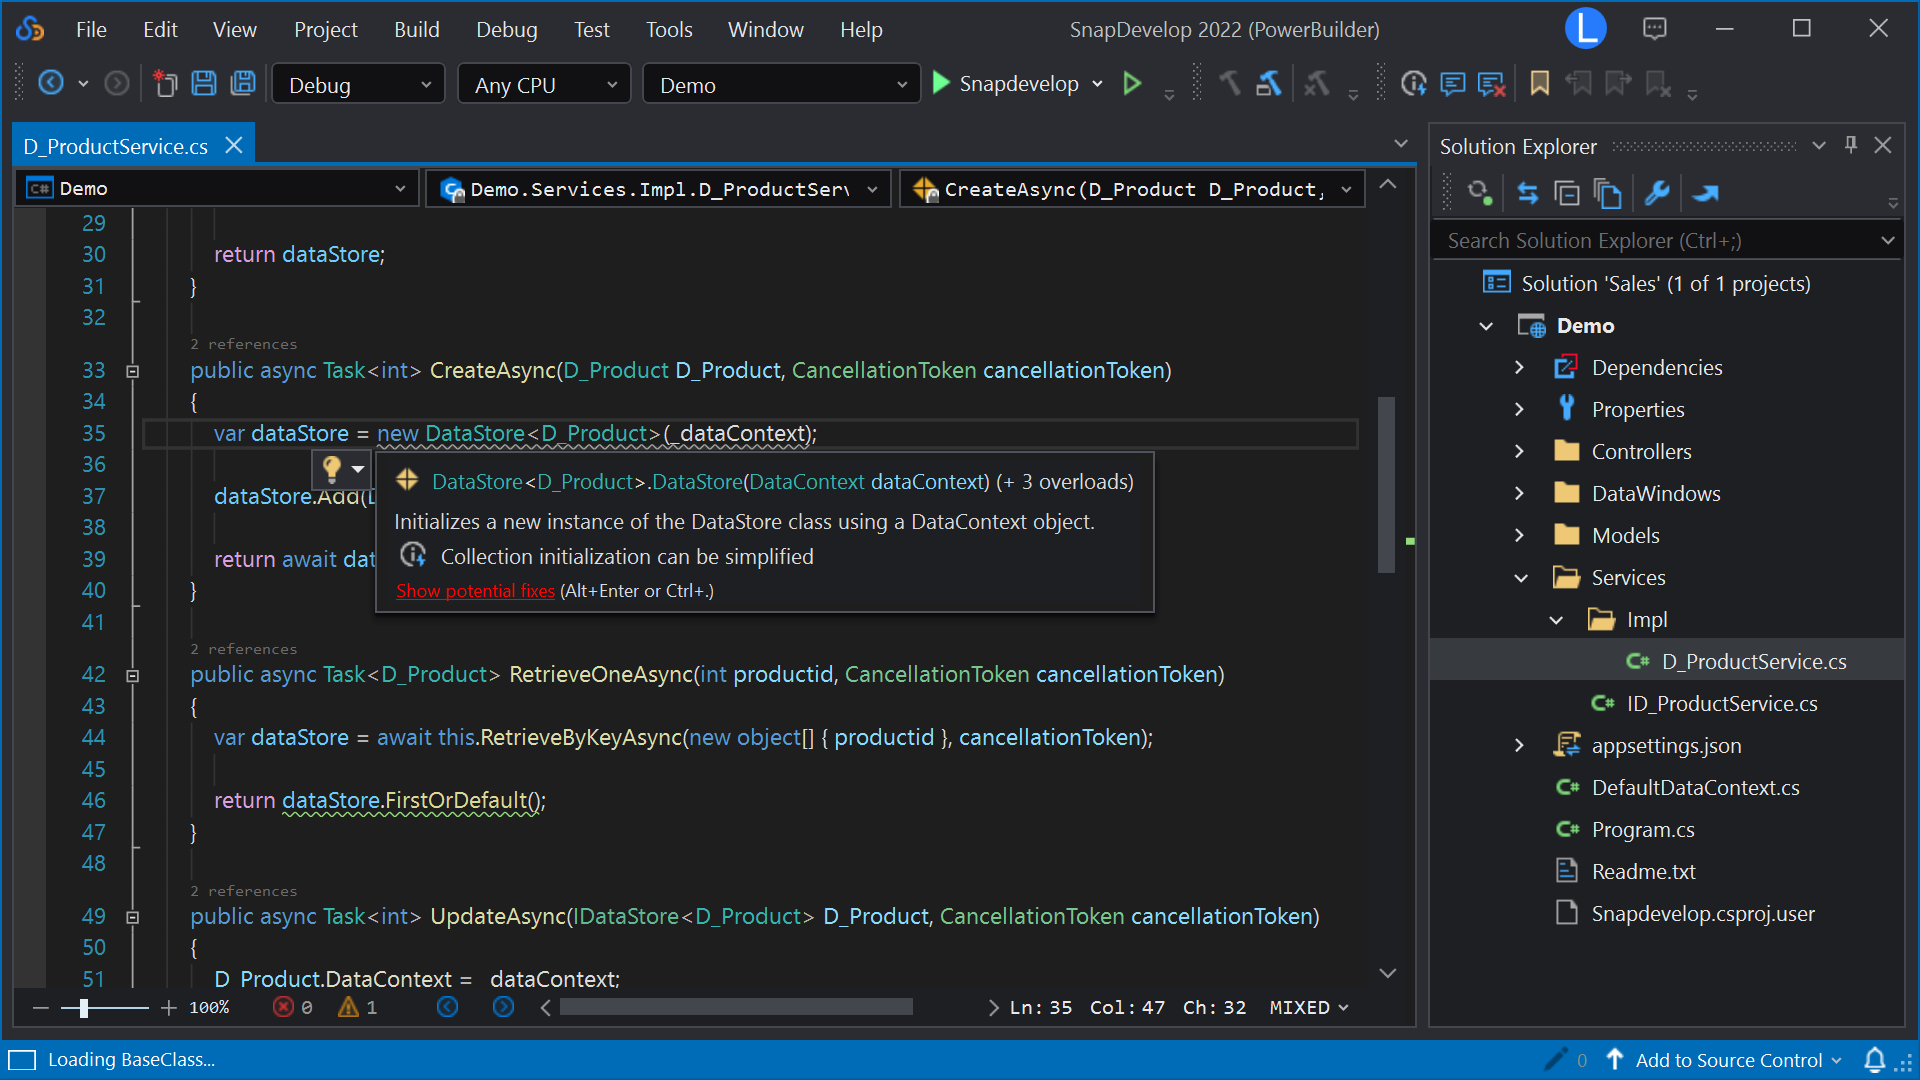Screen dimensions: 1920x1080
Task: Open the Debug configuration dropdown
Action: tap(359, 85)
